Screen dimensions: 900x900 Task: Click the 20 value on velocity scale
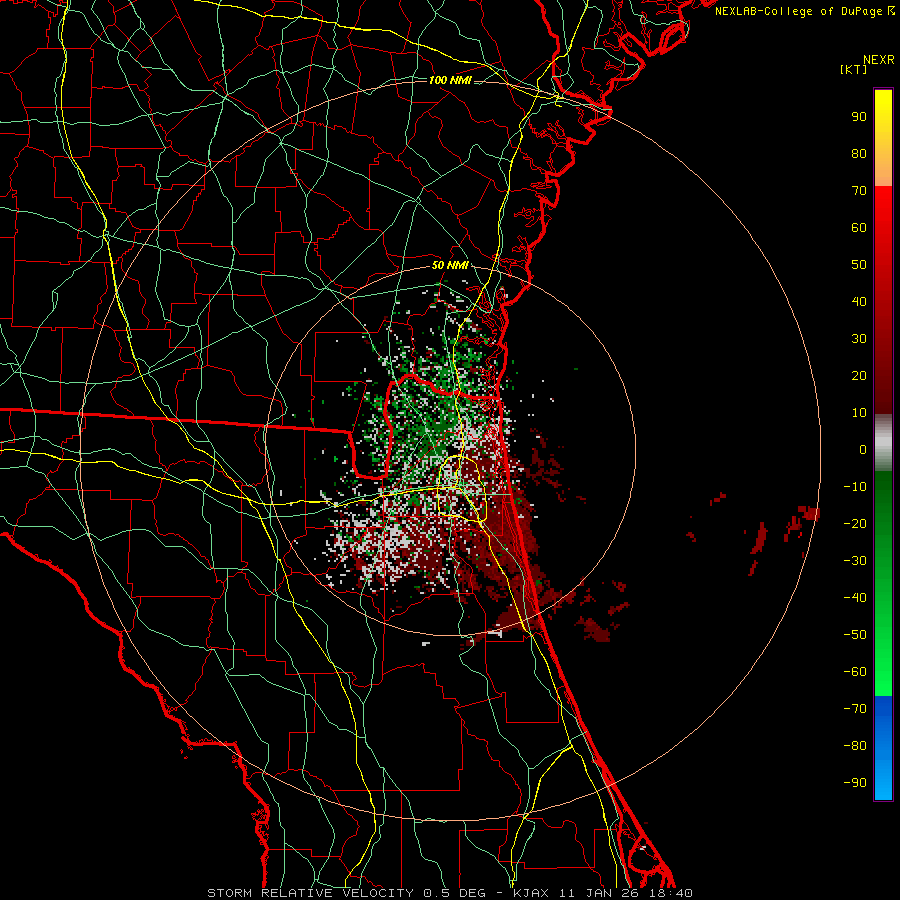tap(859, 375)
